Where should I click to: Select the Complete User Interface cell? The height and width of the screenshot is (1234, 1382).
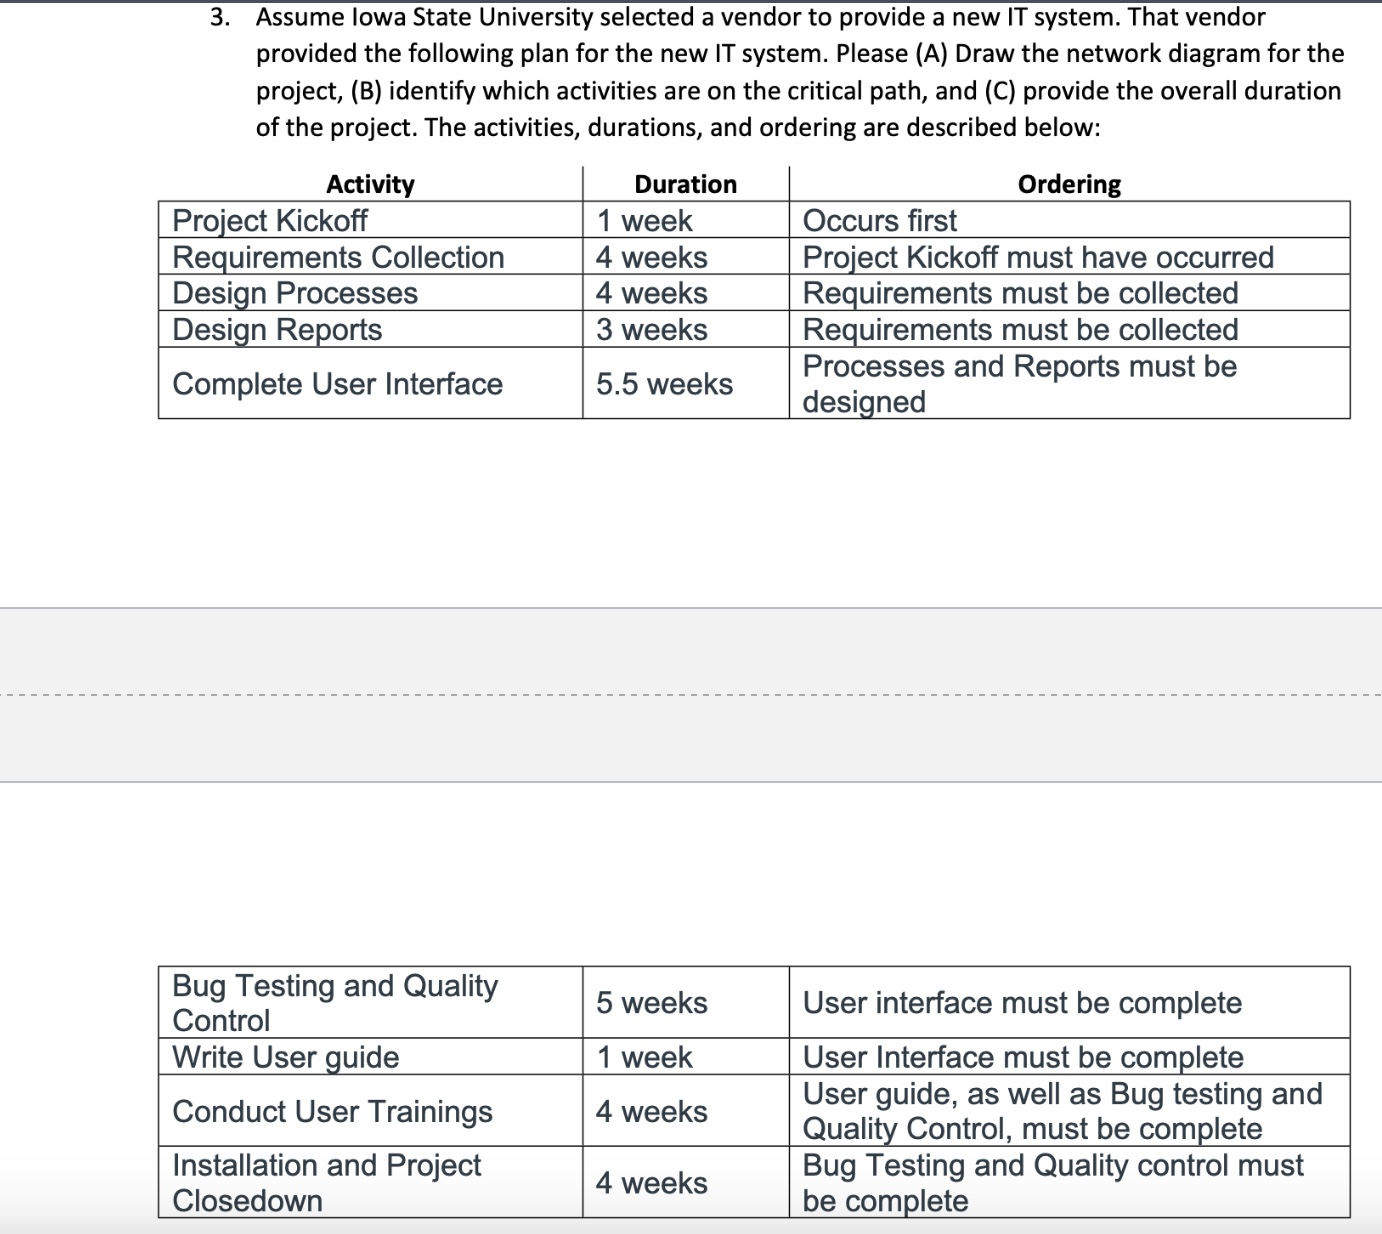[337, 383]
